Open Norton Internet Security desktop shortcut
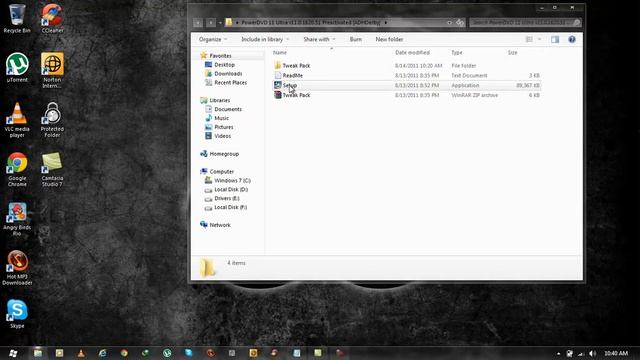 [x=52, y=71]
